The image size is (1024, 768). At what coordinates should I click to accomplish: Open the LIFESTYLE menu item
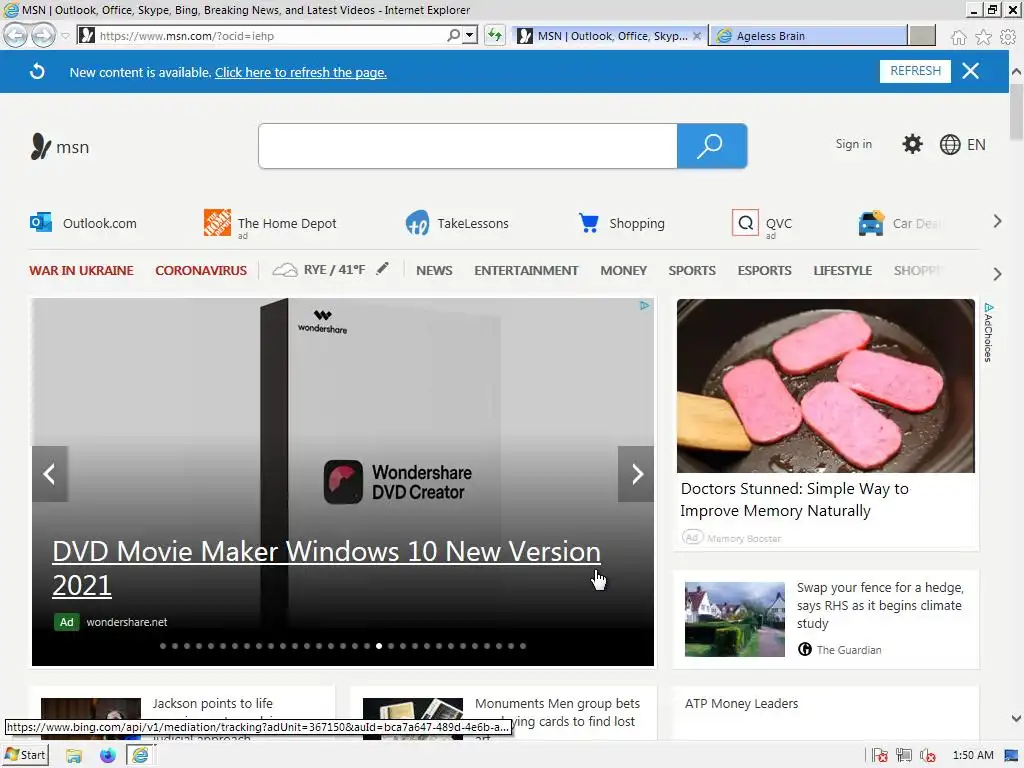842,270
